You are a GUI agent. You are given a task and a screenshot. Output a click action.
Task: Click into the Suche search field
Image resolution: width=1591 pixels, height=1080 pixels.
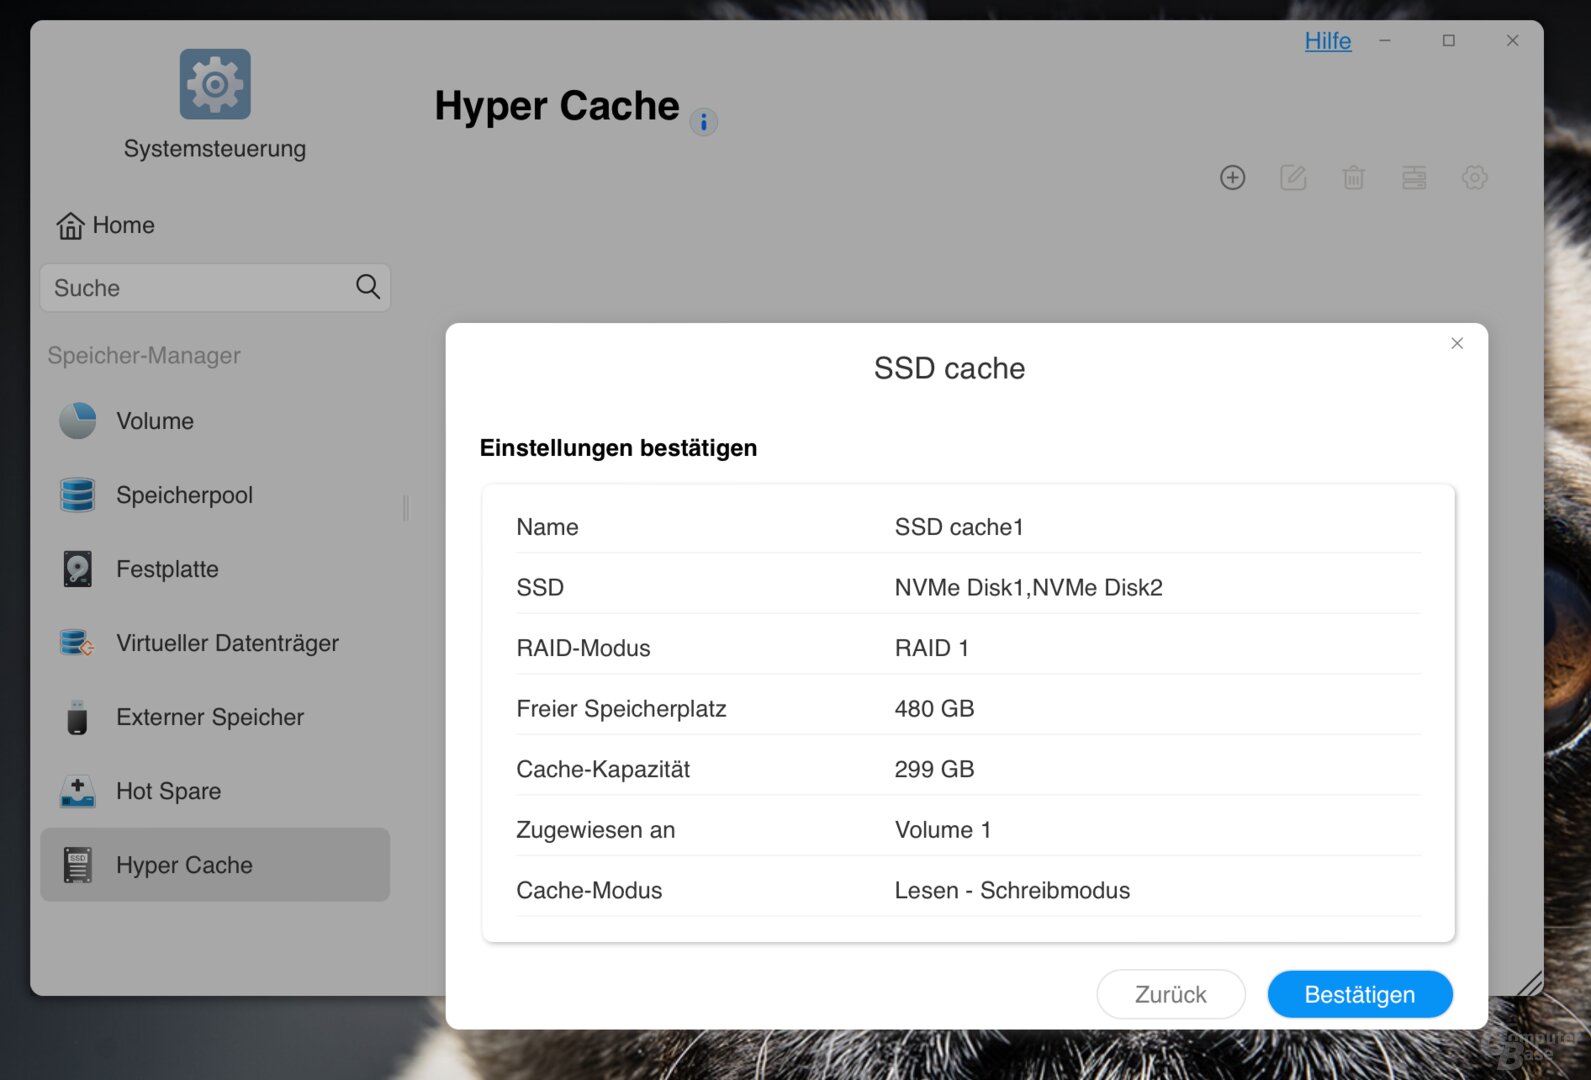[195, 288]
